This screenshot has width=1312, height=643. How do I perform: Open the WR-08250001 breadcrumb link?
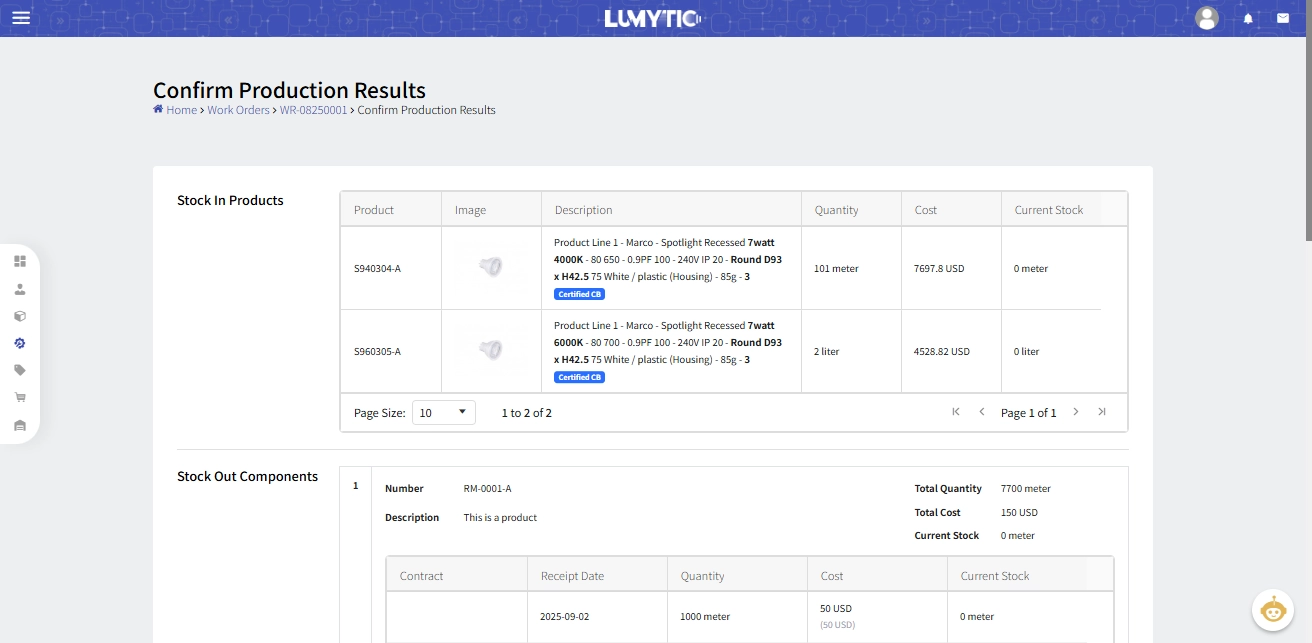click(313, 110)
